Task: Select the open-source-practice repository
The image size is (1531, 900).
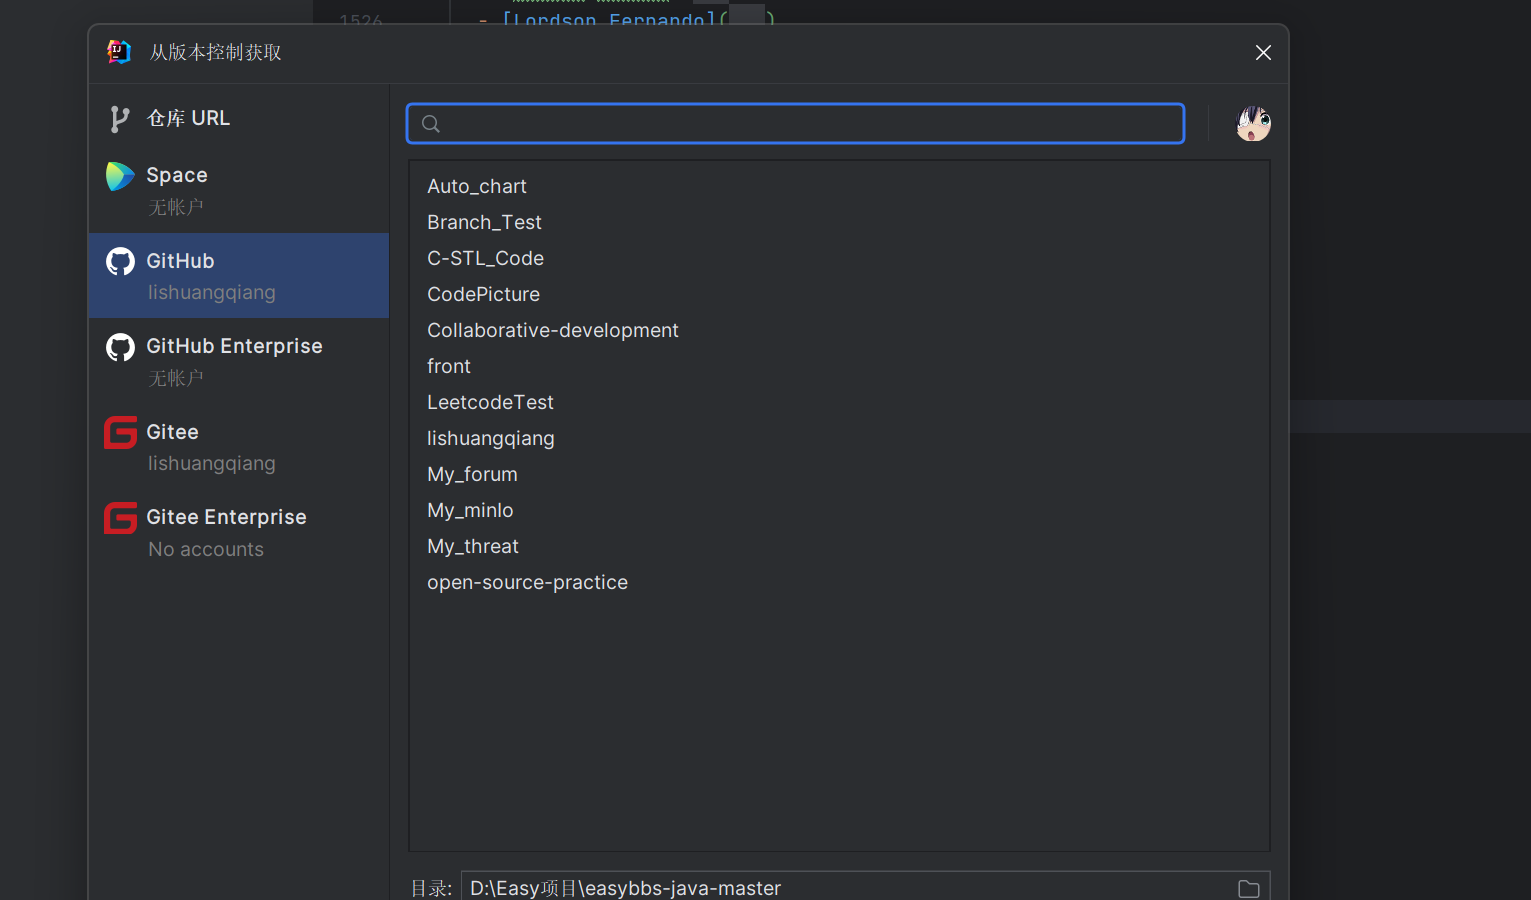Action: tap(527, 582)
